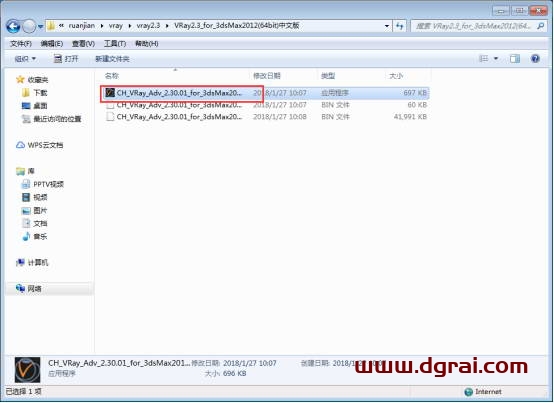The height and width of the screenshot is (403, 554).
Task: Click the WPS cloud icon
Action: tap(20, 145)
